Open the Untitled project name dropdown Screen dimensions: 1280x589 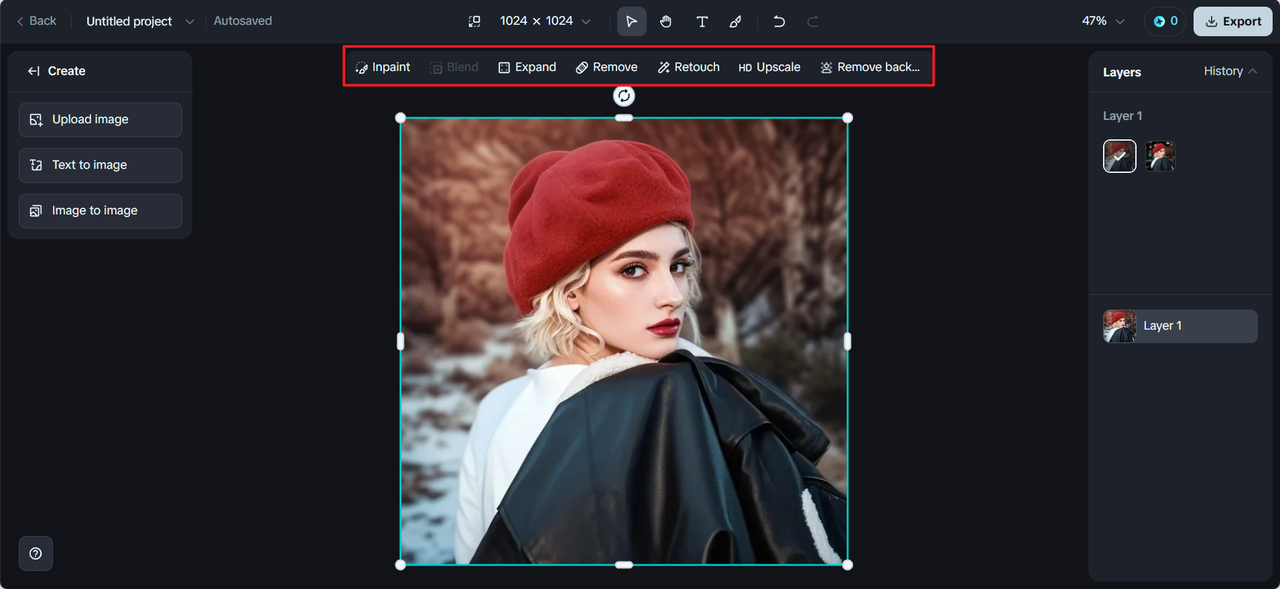click(140, 21)
